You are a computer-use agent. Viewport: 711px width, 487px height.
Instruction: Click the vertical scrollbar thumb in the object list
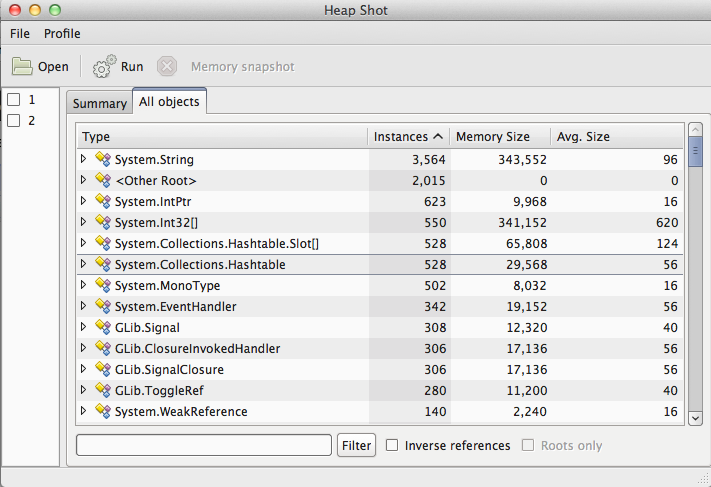tap(694, 150)
